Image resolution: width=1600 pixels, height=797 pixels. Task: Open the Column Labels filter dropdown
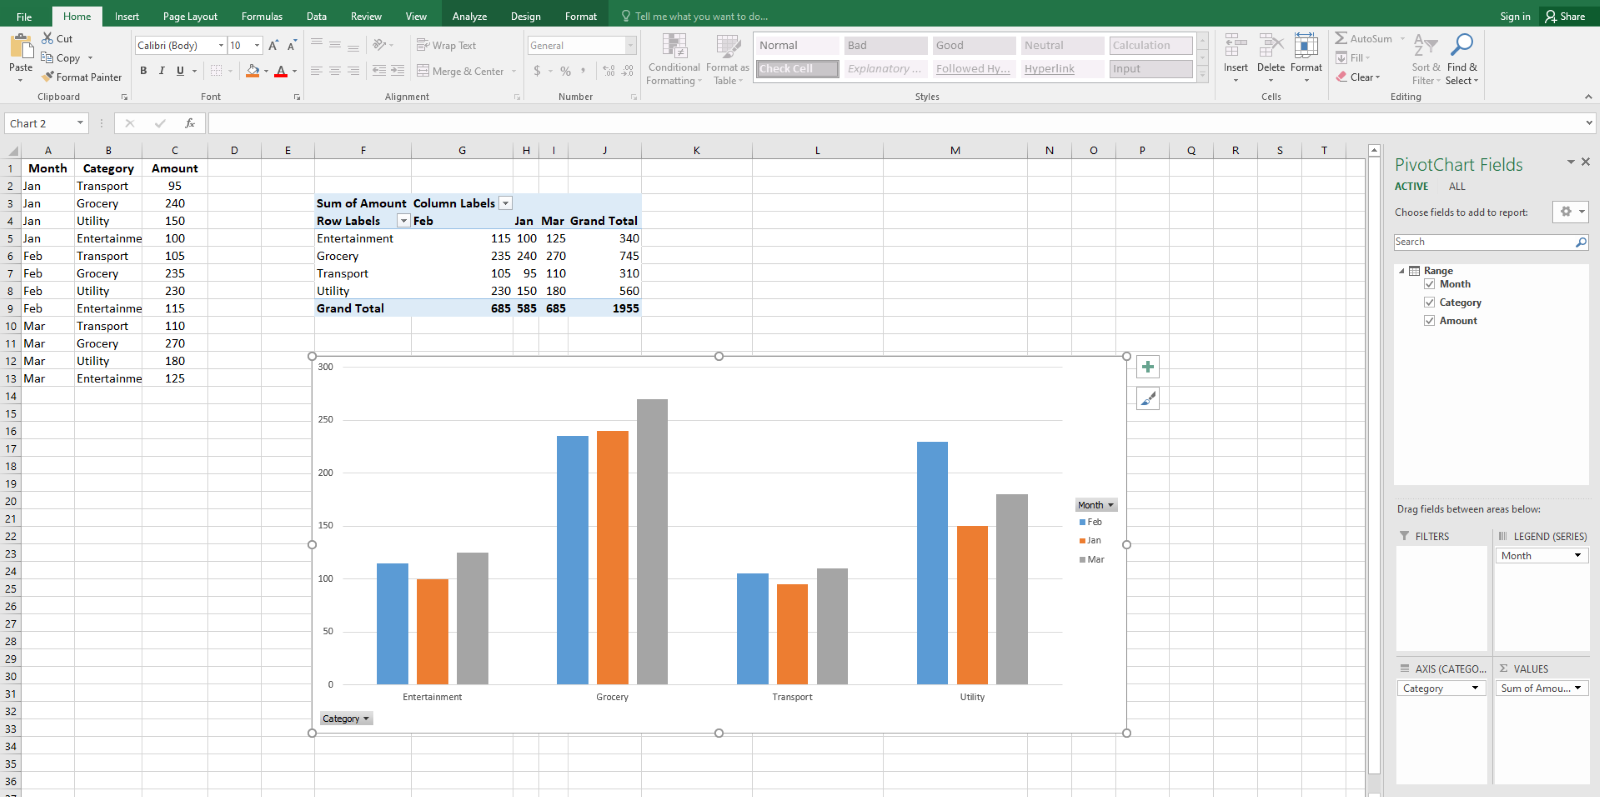(x=505, y=203)
